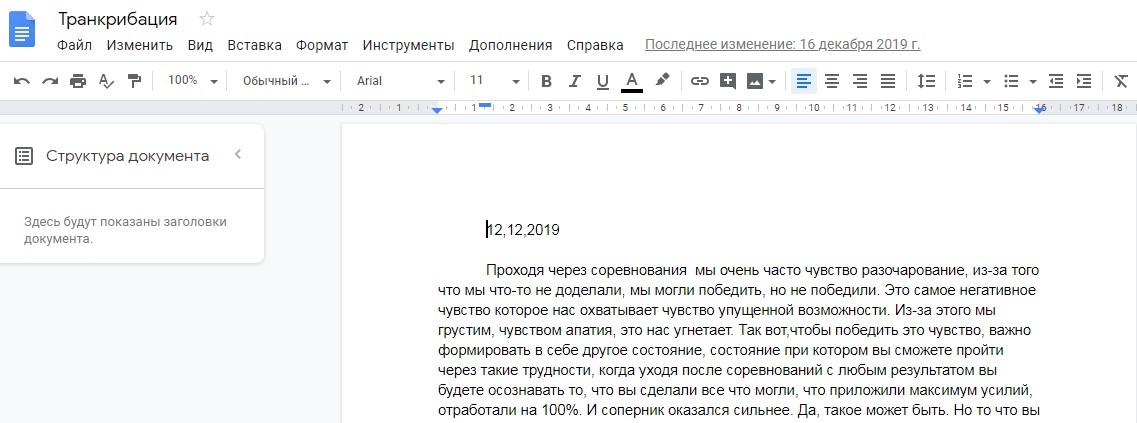Screen dimensions: 1137x423
Task: Open the Обычный paragraph style dropdown
Action: (286, 81)
